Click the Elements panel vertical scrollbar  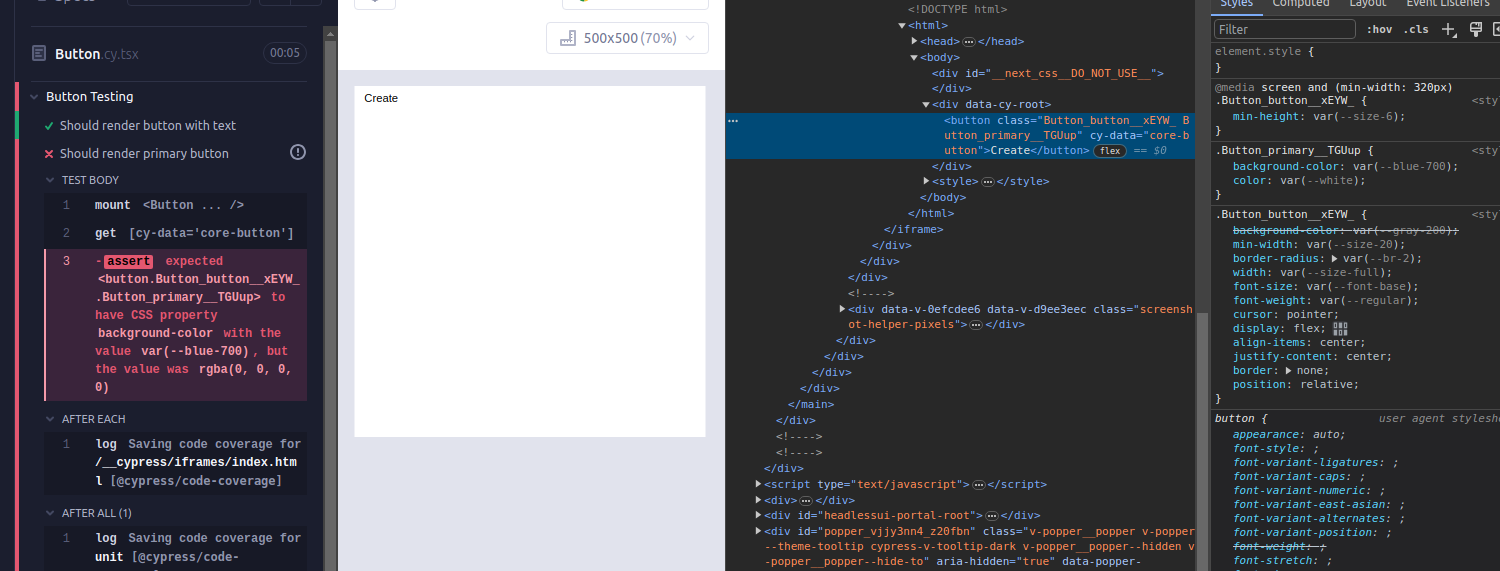click(1203, 440)
